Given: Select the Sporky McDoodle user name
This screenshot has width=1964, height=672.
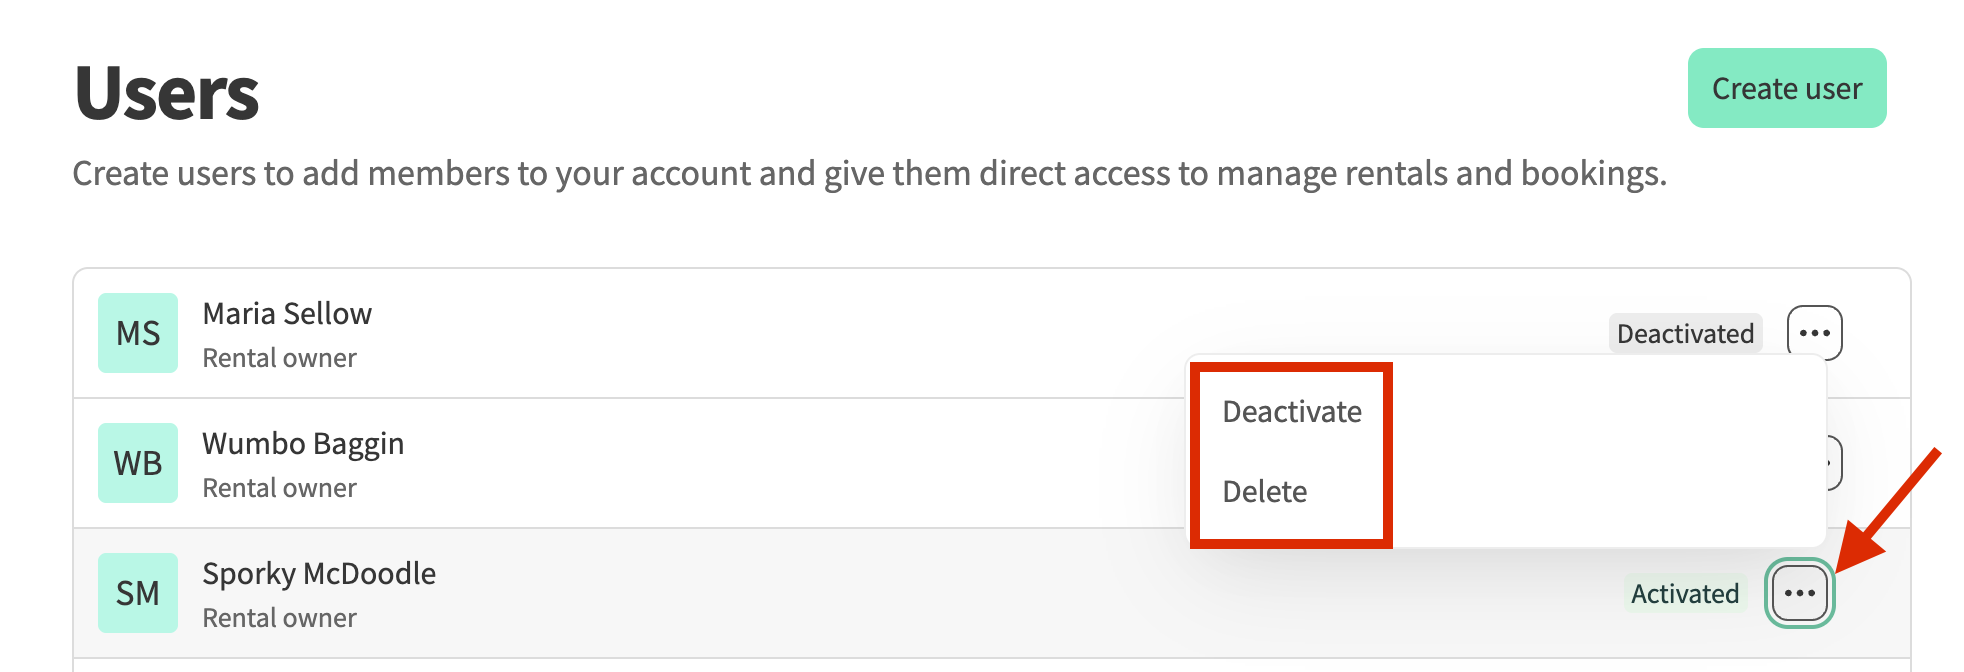Looking at the screenshot, I should (x=319, y=574).
